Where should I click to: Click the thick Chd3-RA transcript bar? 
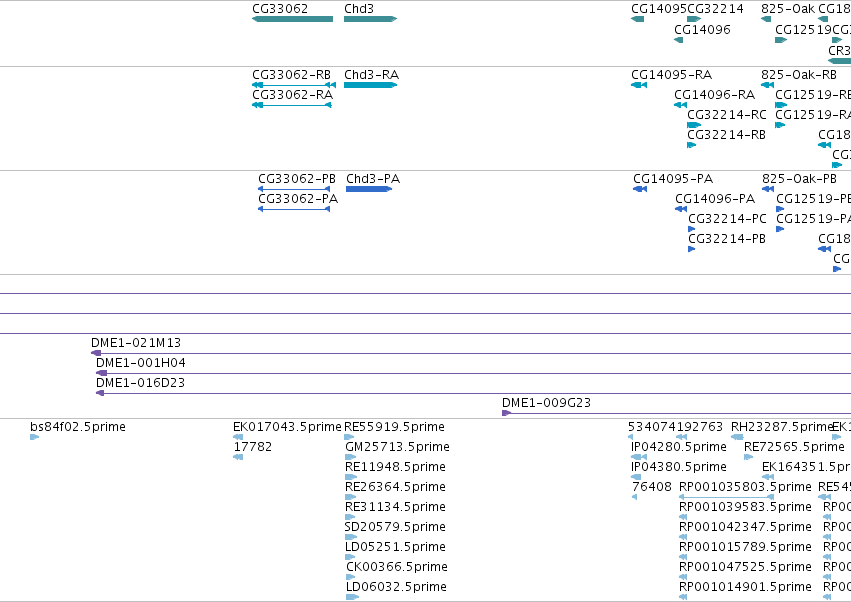point(371,85)
